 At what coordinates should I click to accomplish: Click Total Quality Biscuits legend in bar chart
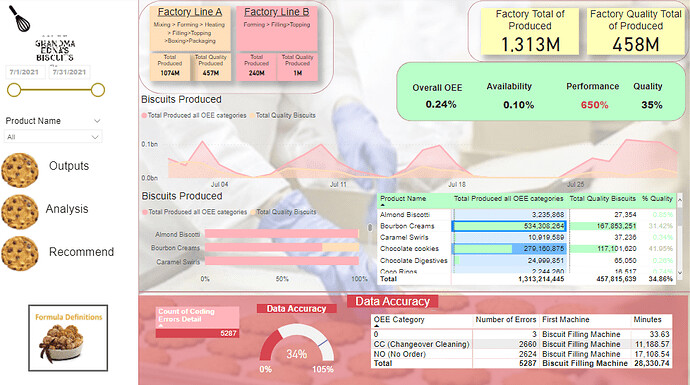[x=283, y=212]
